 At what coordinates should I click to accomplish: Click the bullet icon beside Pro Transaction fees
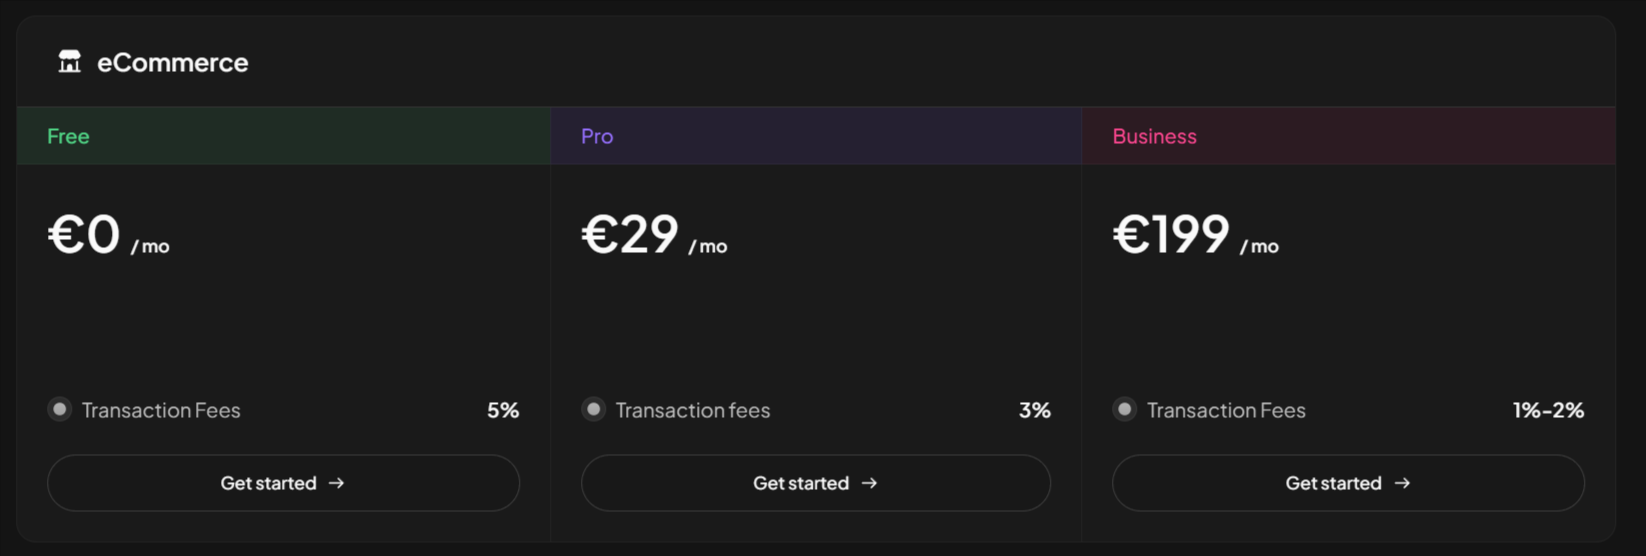[x=594, y=409]
